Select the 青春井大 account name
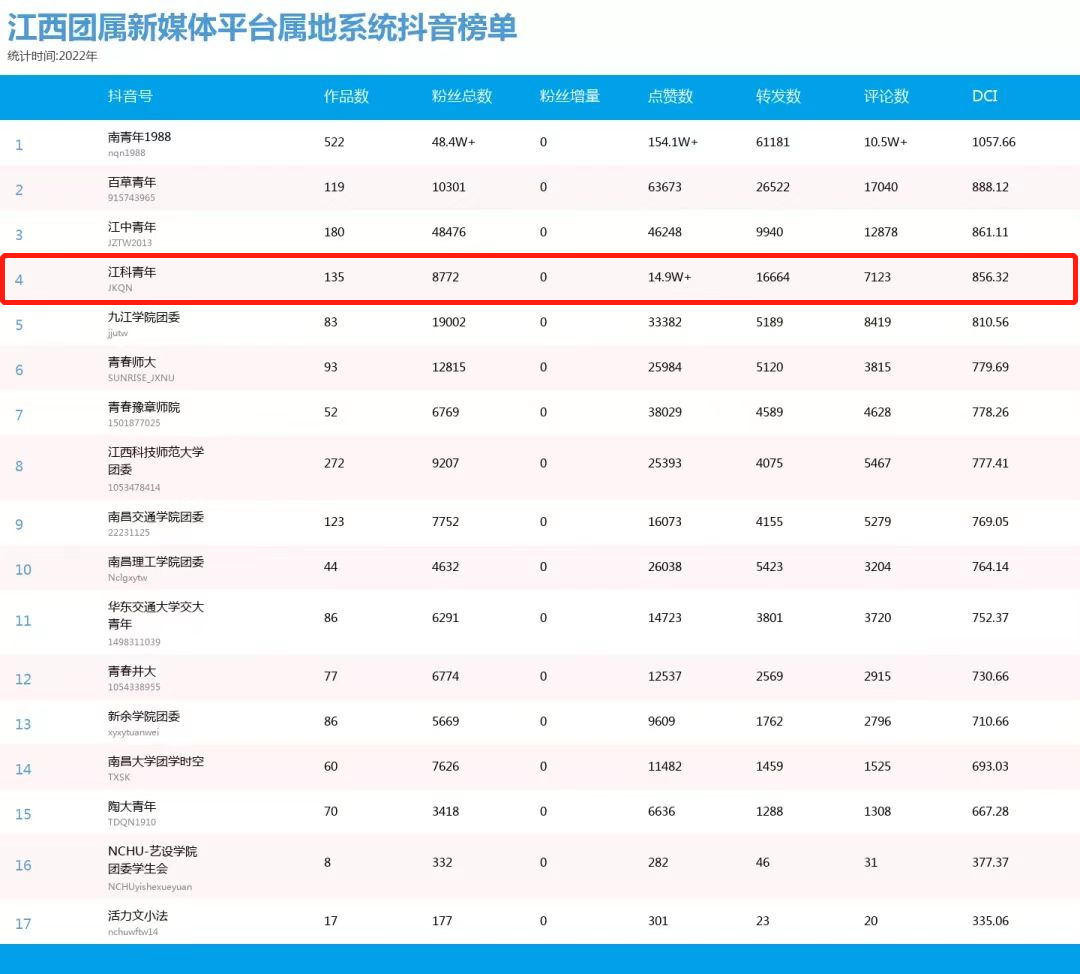The image size is (1080, 974). [x=132, y=671]
